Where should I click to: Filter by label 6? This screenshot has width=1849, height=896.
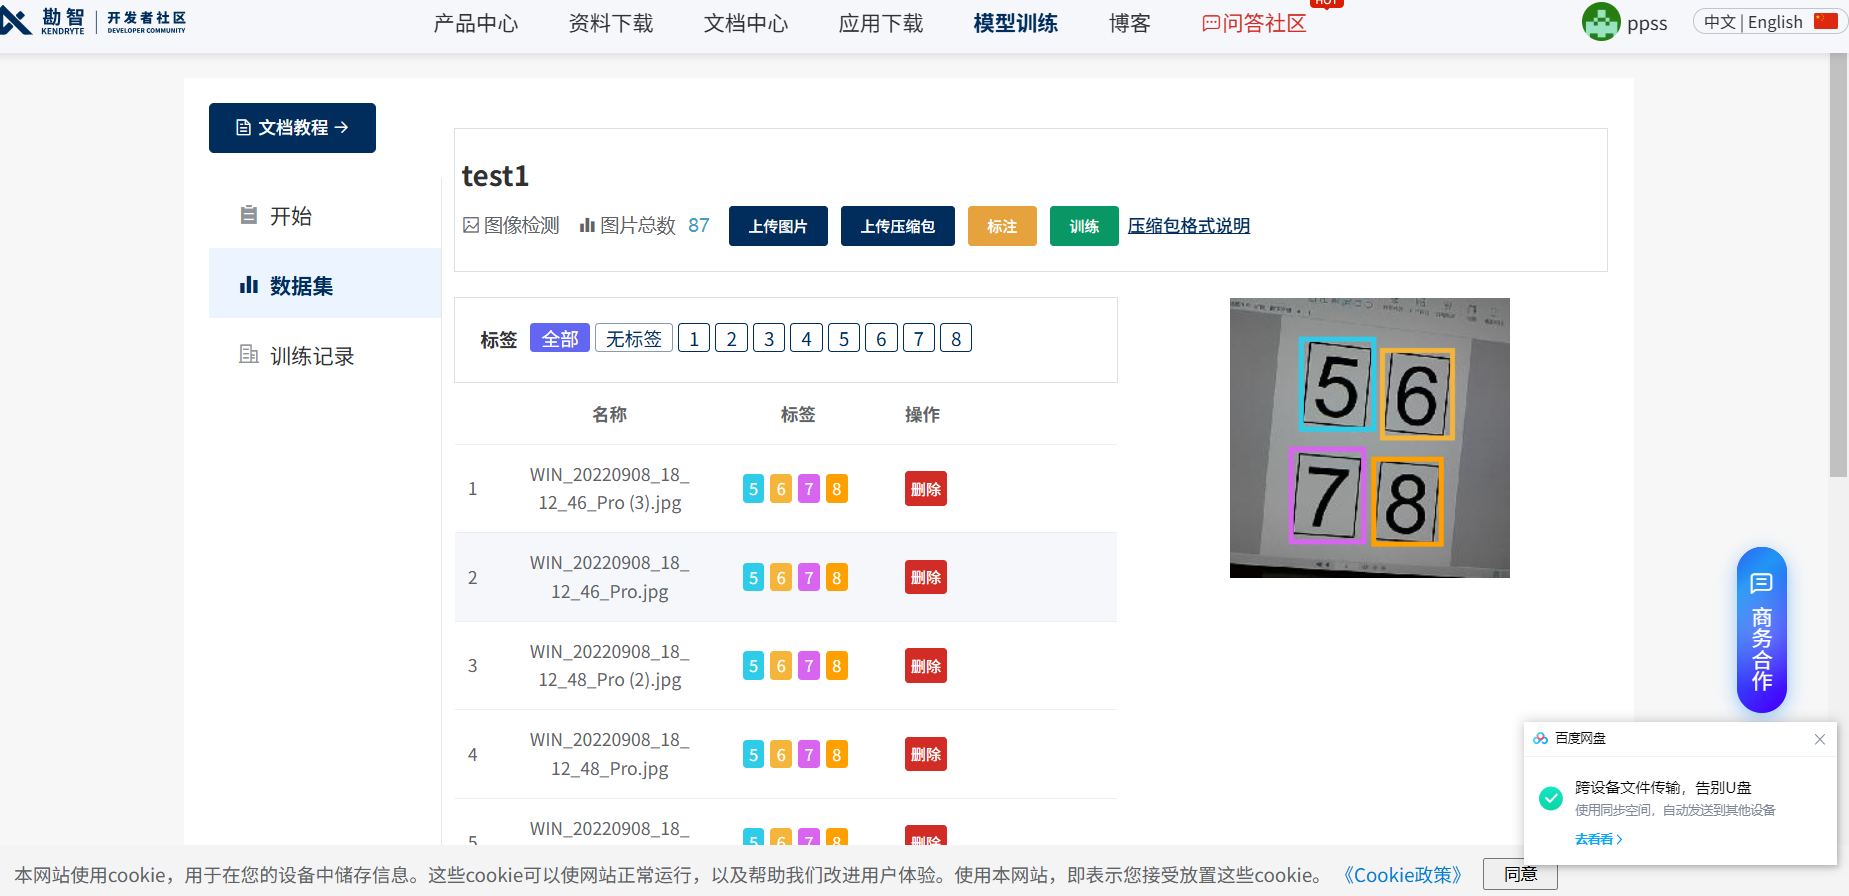(881, 338)
